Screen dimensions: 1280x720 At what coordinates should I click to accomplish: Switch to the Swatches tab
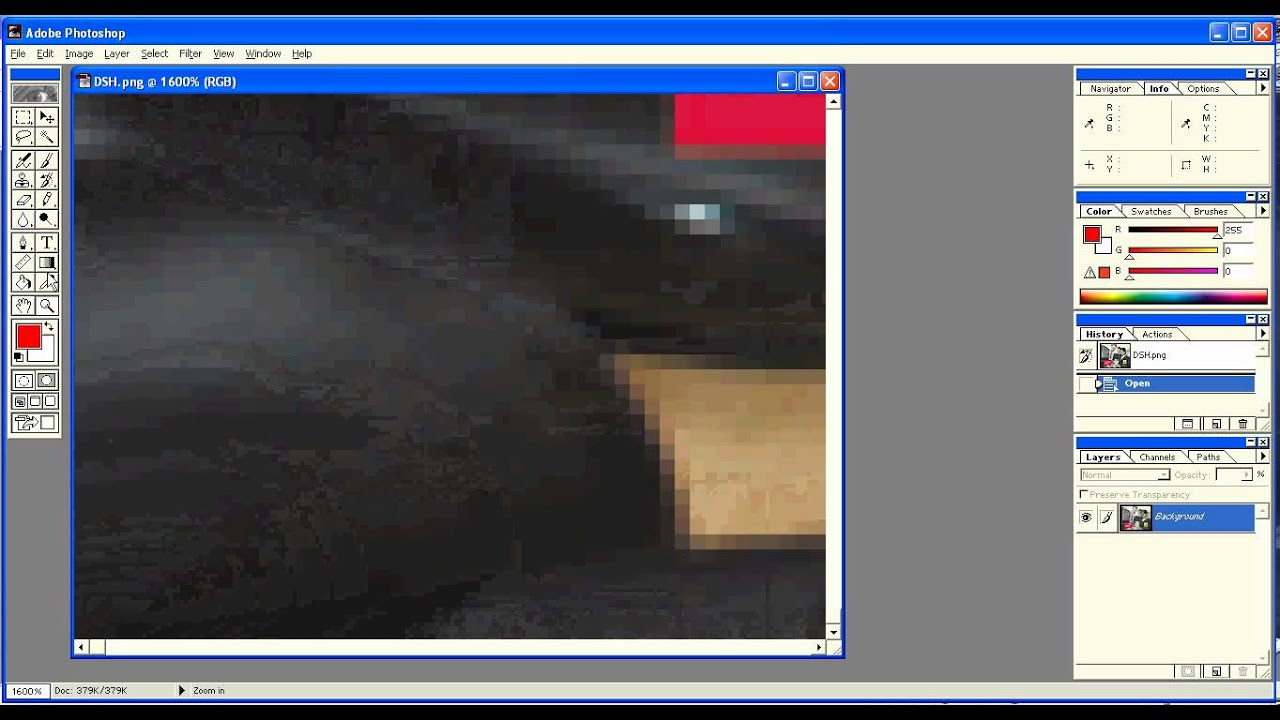(x=1151, y=212)
